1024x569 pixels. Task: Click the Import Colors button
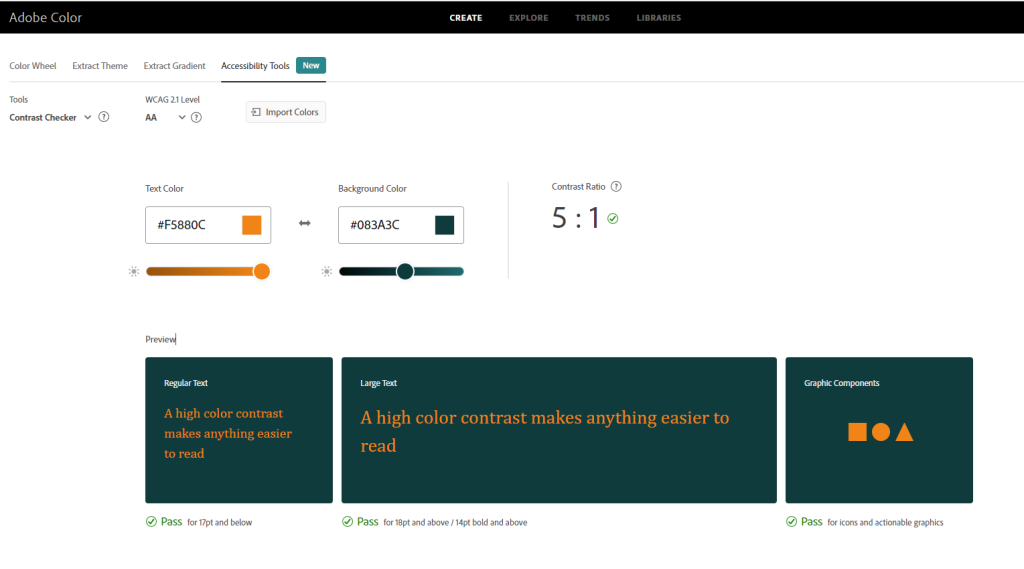pos(286,112)
